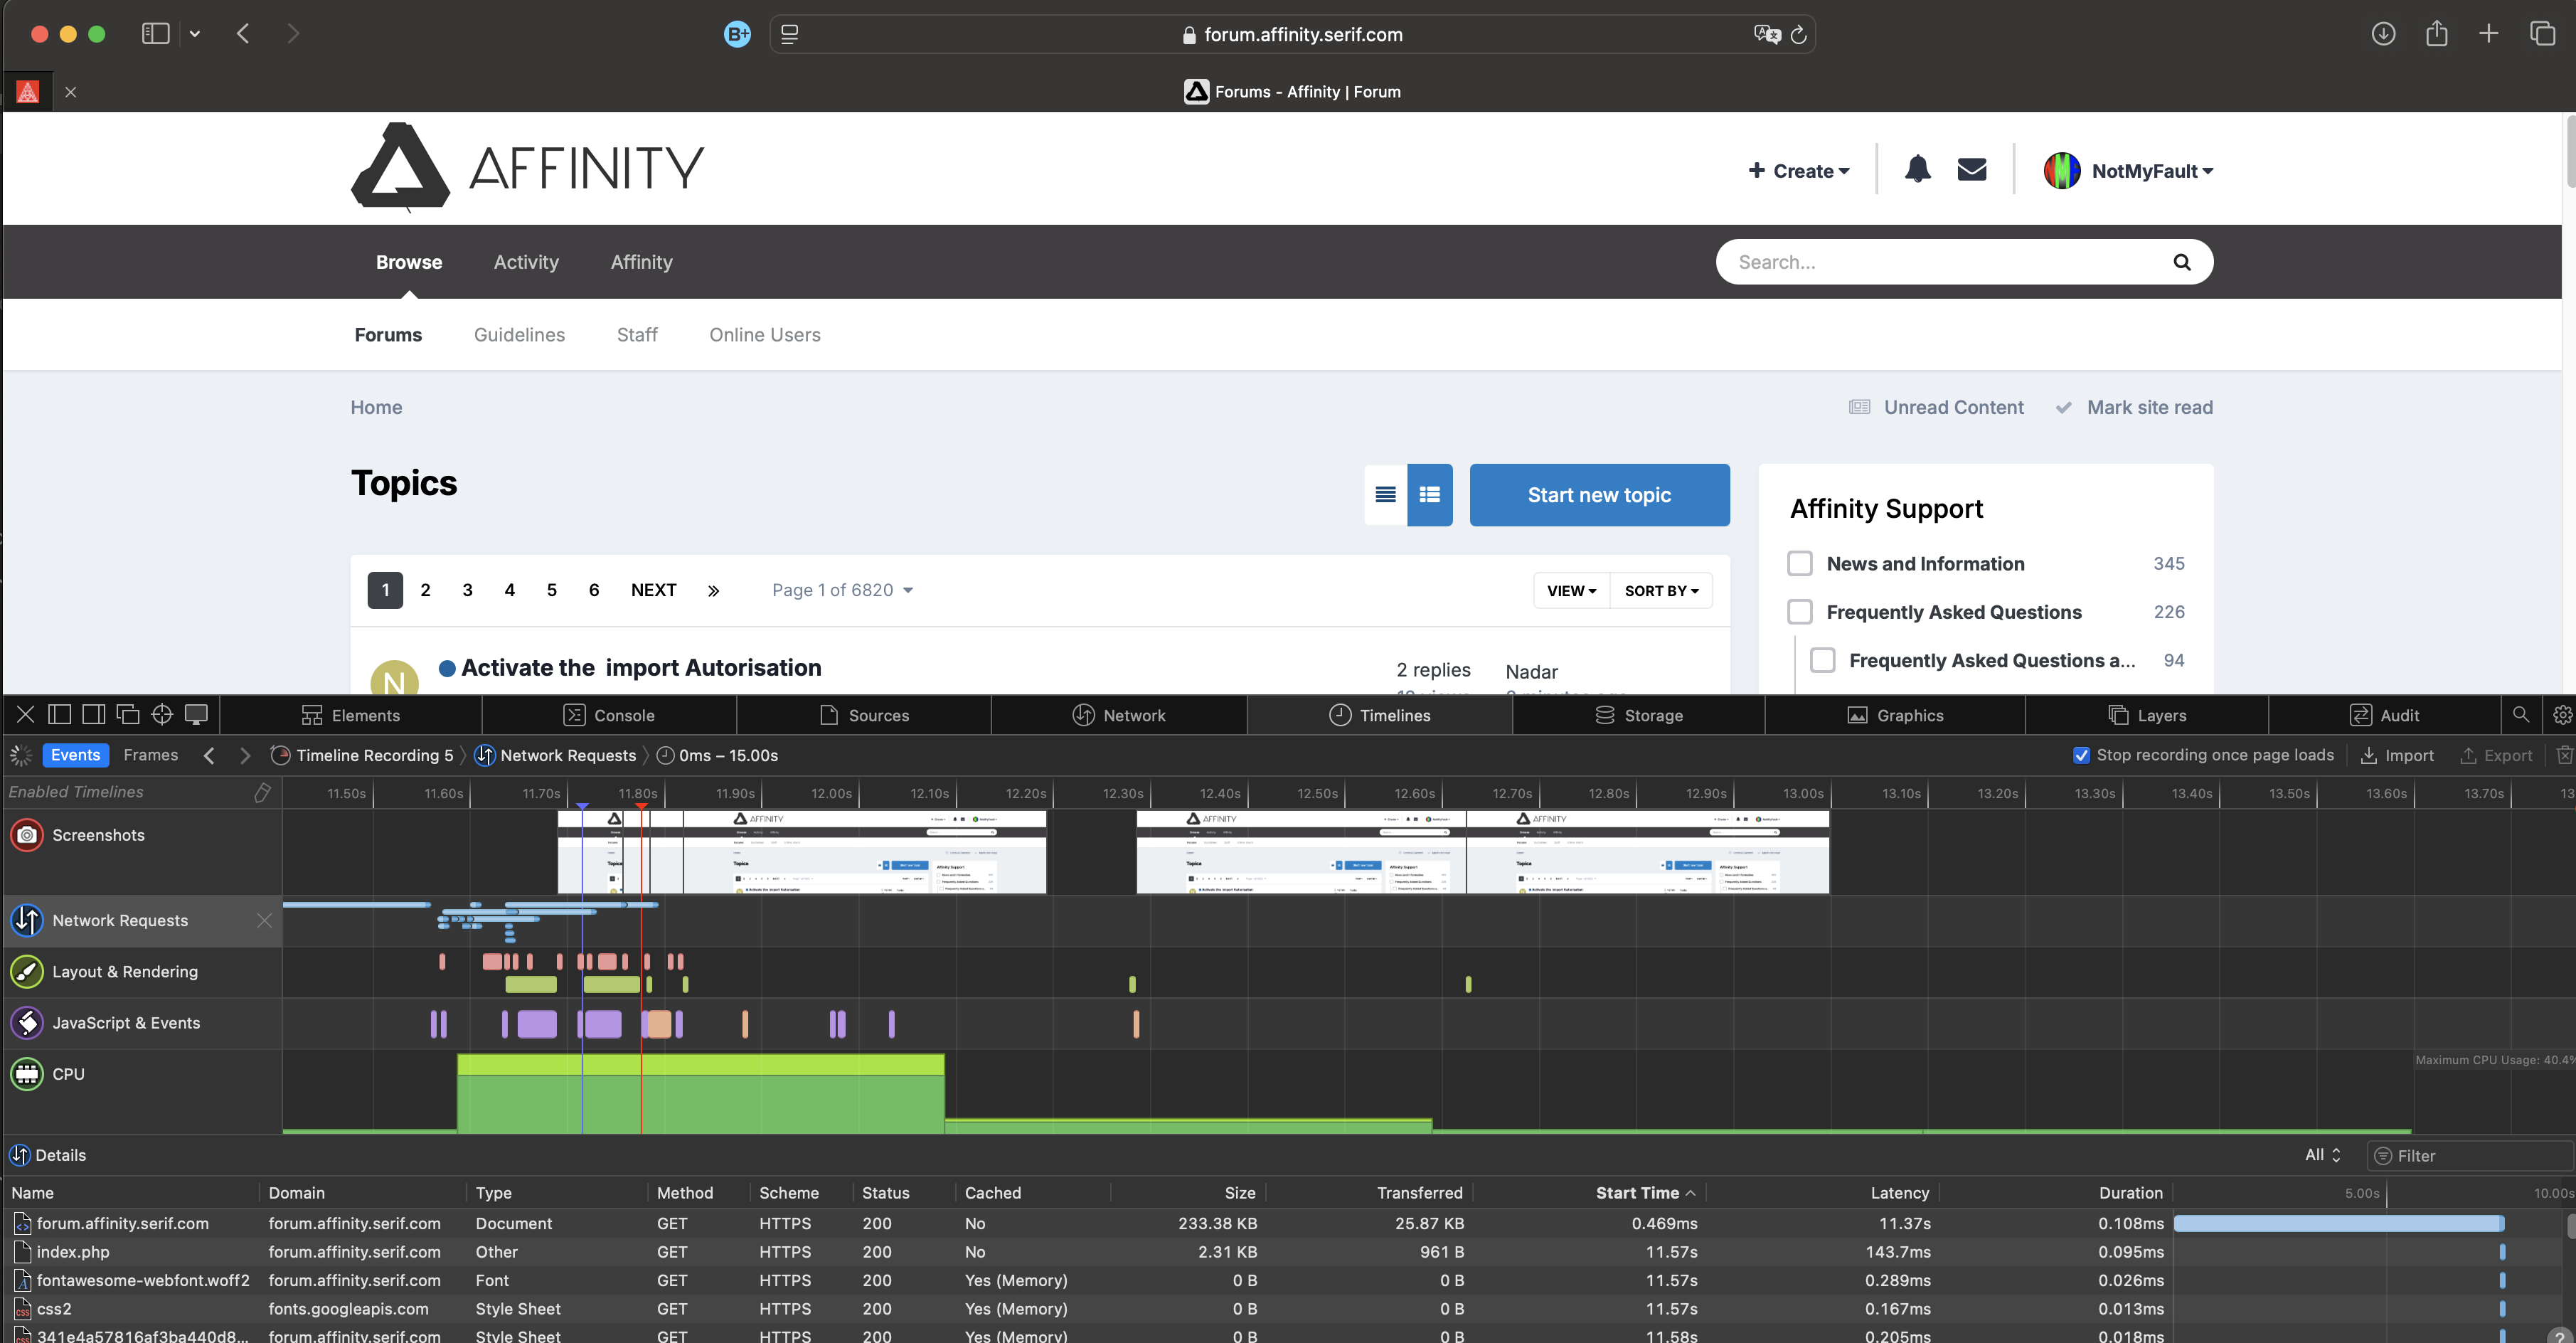Image resolution: width=2576 pixels, height=1343 pixels.
Task: Detach inspector into separate window icon
Action: [128, 714]
